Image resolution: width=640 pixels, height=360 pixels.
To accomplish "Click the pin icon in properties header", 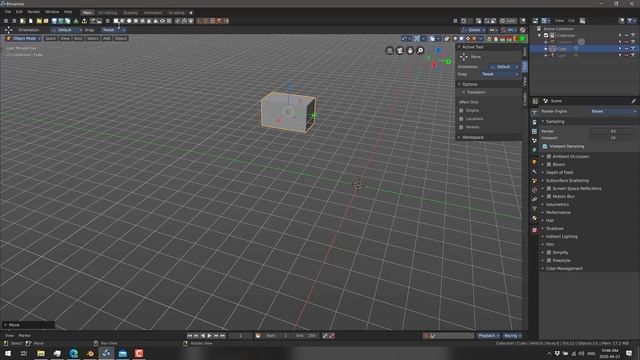I will click(x=633, y=101).
